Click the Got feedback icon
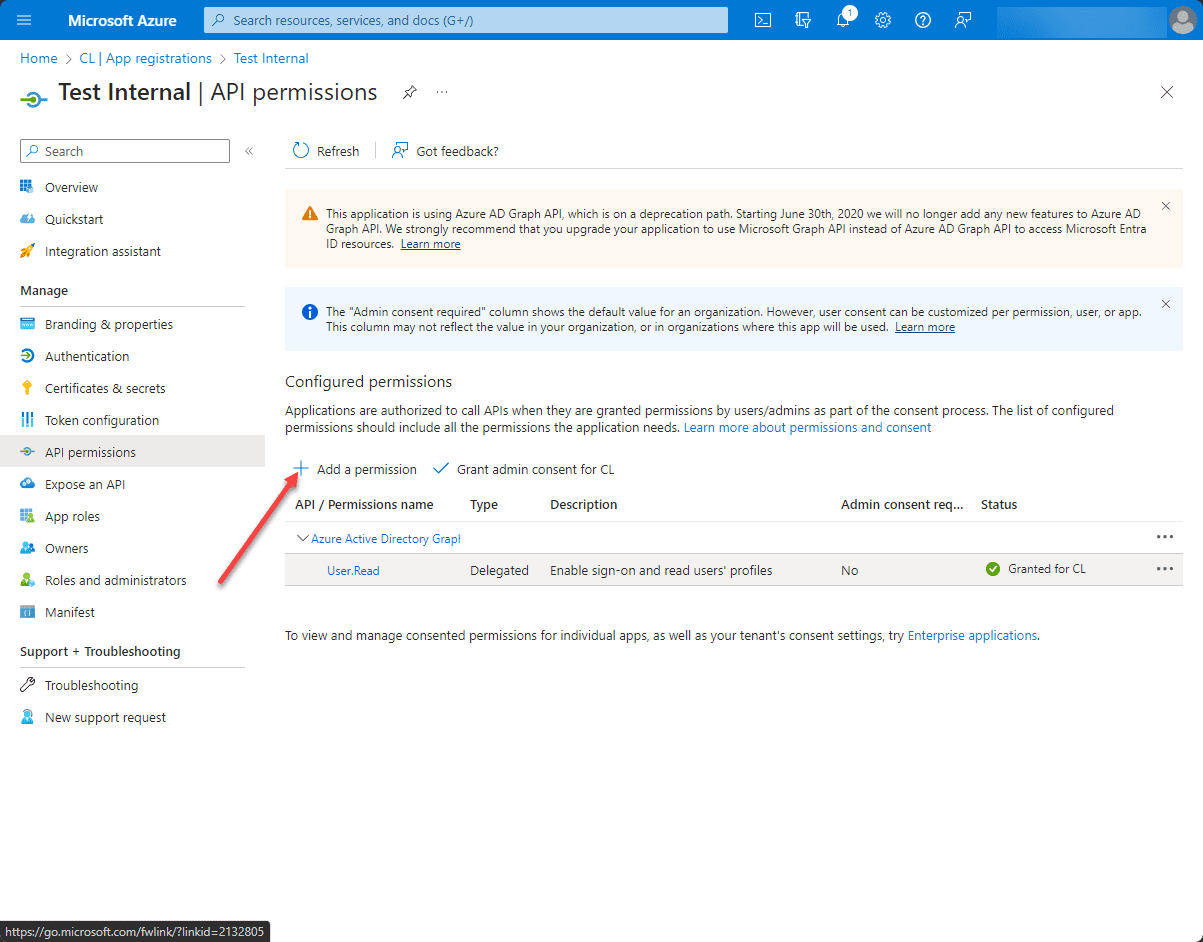The image size is (1203, 942). (400, 151)
